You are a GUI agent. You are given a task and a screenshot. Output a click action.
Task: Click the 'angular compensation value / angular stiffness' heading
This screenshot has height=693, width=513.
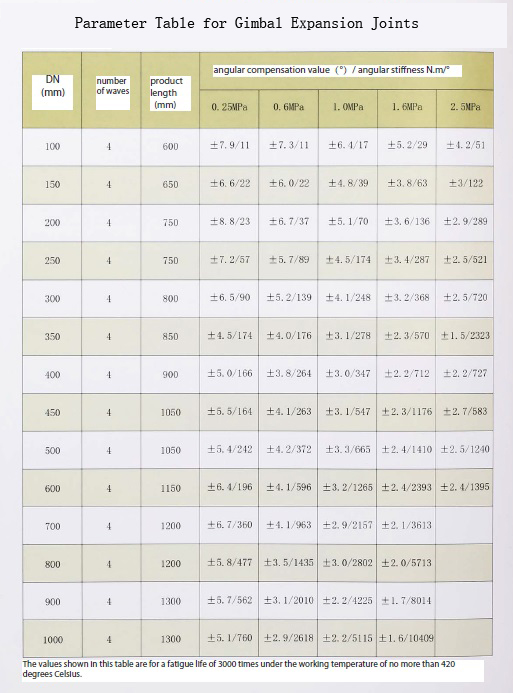[331, 70]
